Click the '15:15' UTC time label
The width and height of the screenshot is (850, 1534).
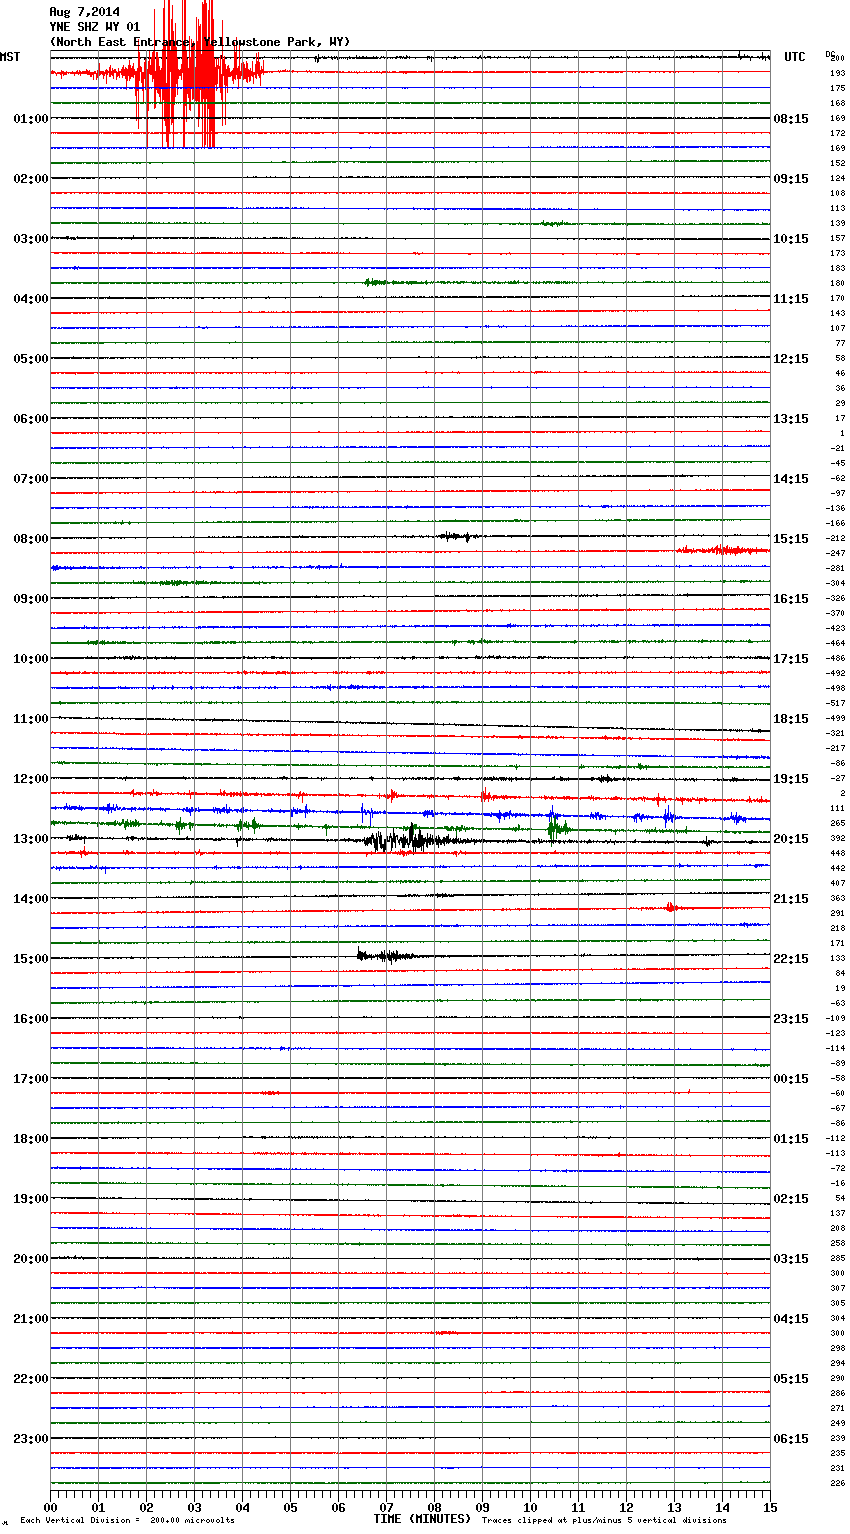point(791,539)
